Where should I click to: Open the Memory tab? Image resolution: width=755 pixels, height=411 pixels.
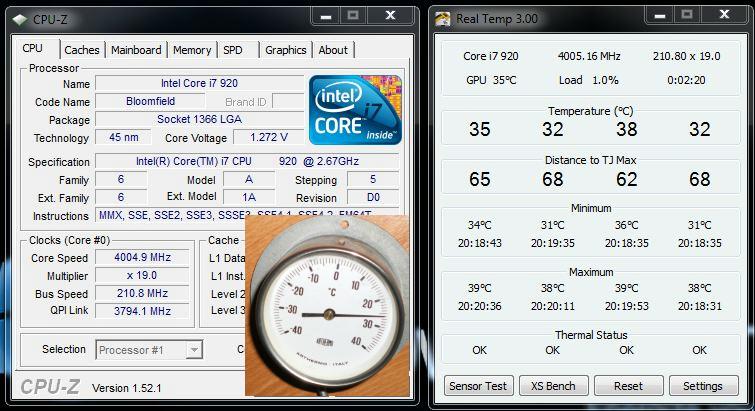pyautogui.click(x=192, y=50)
